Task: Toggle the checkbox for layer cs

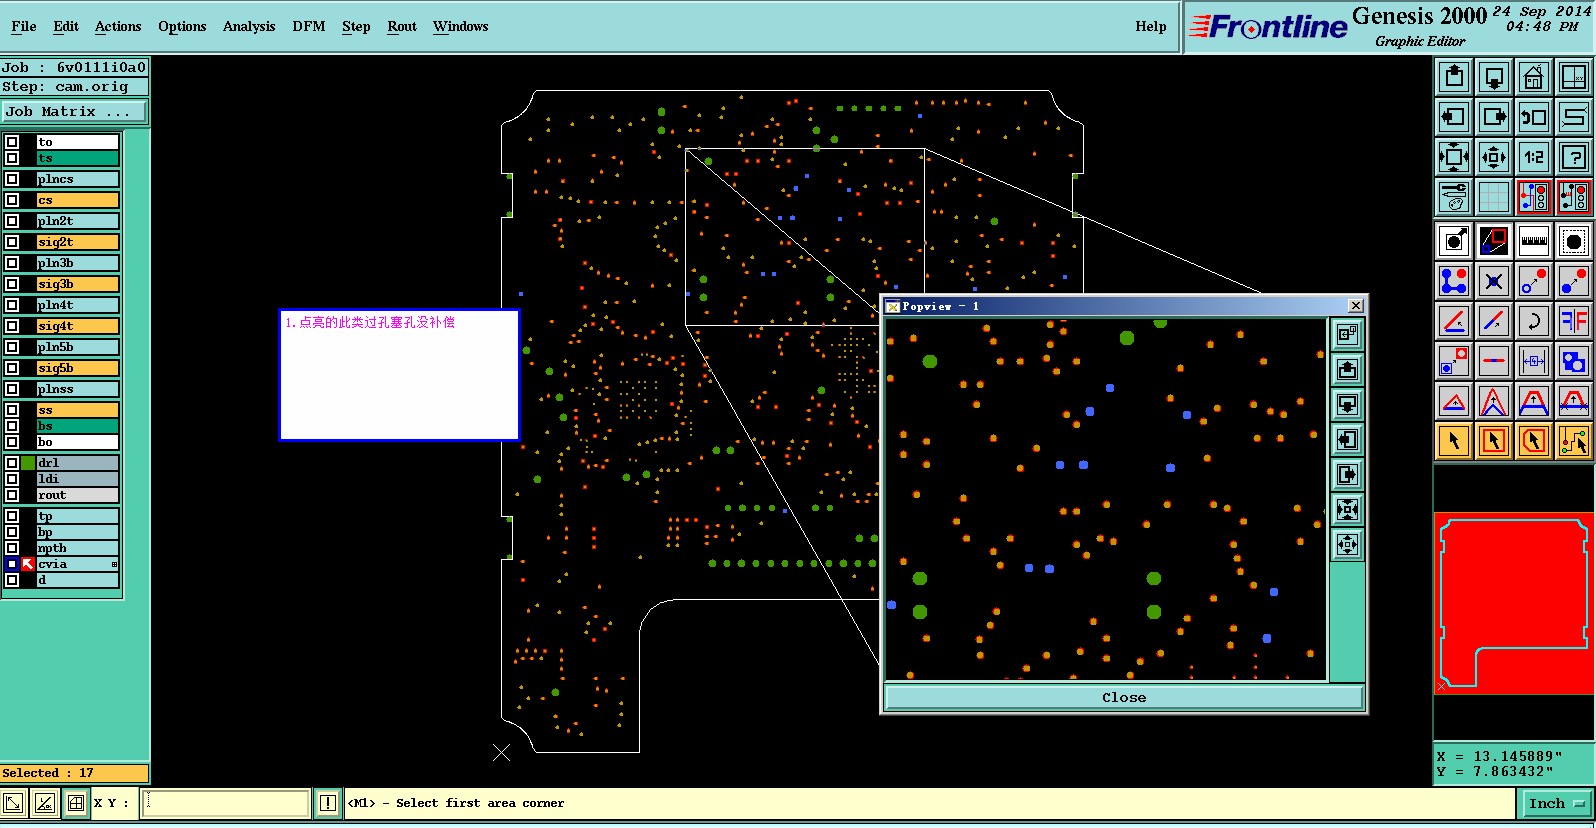Action: coord(12,200)
